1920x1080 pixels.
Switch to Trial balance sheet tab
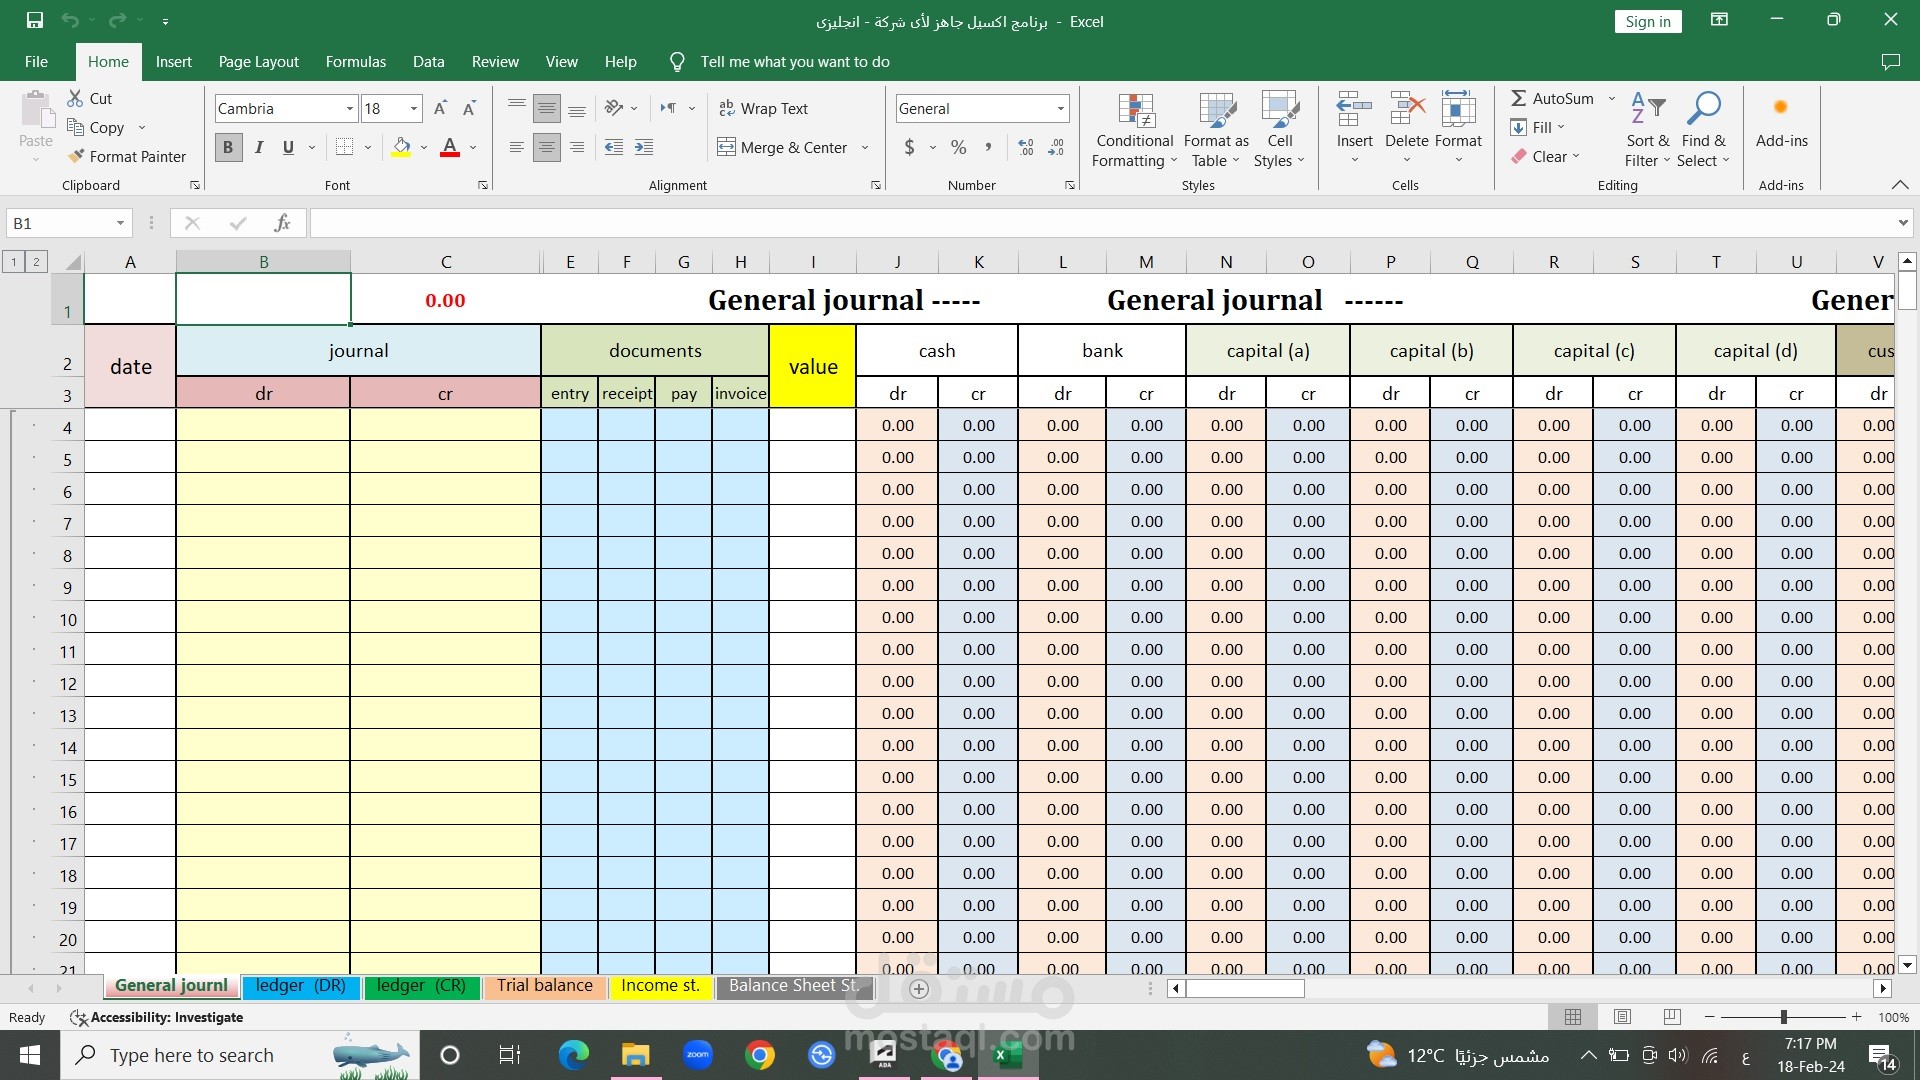544,986
